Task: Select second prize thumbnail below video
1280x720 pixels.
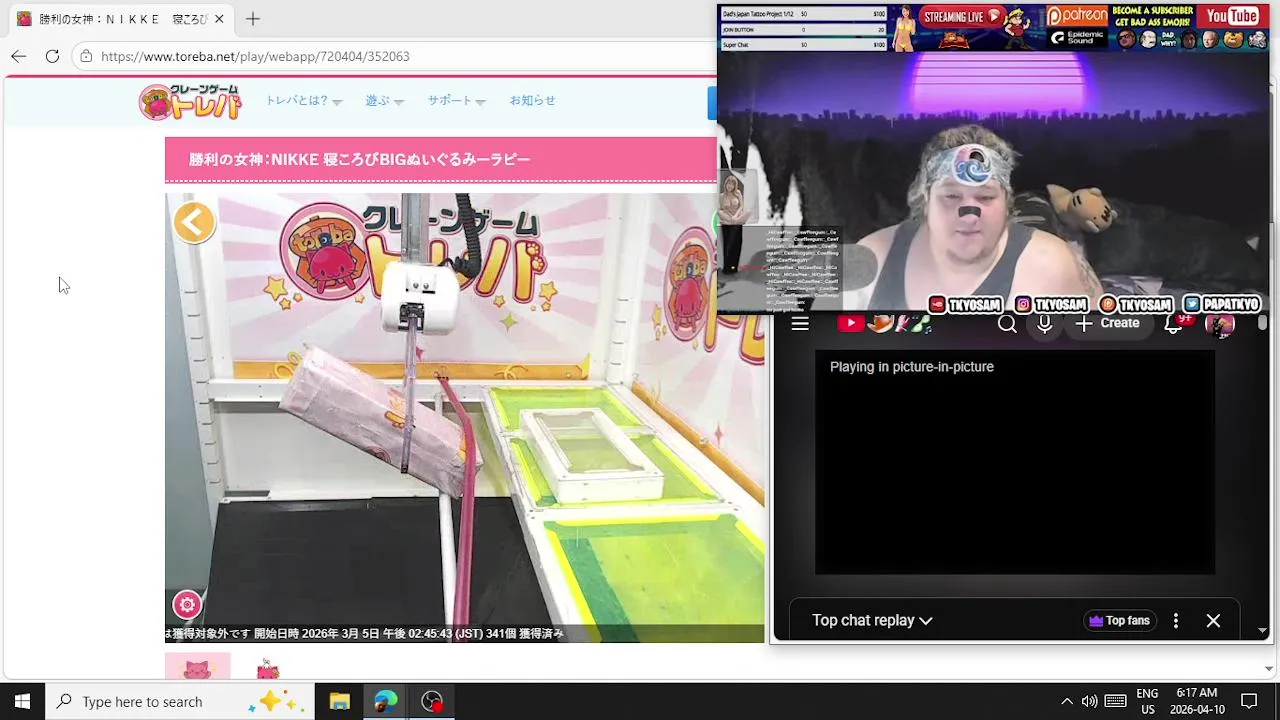Action: pyautogui.click(x=267, y=667)
